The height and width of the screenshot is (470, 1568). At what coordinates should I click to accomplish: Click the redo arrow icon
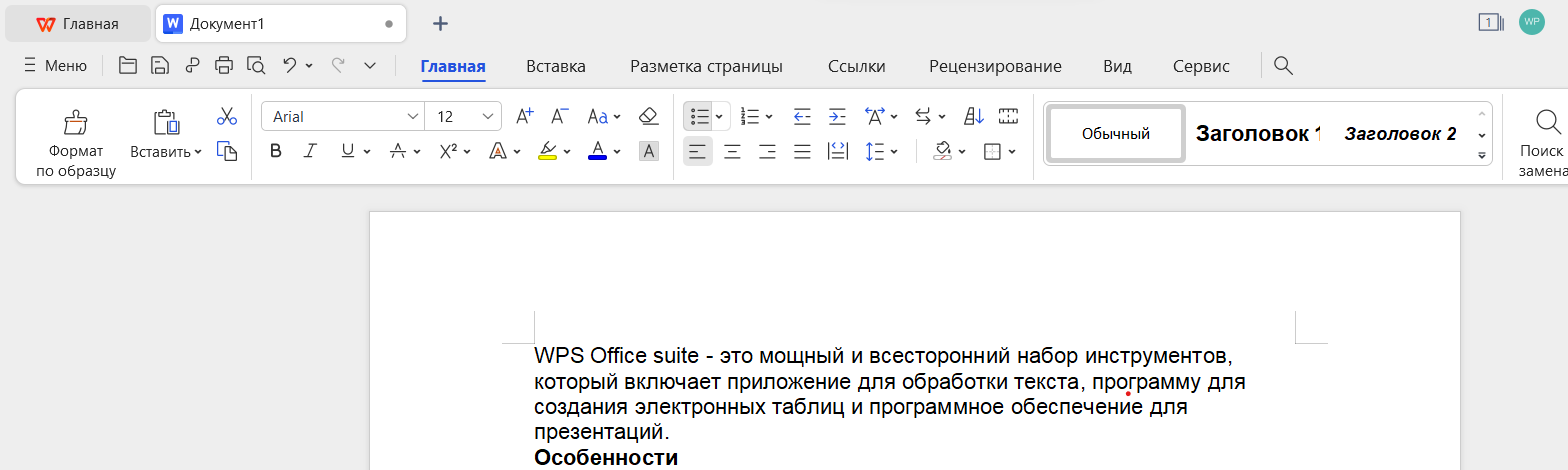(x=338, y=65)
